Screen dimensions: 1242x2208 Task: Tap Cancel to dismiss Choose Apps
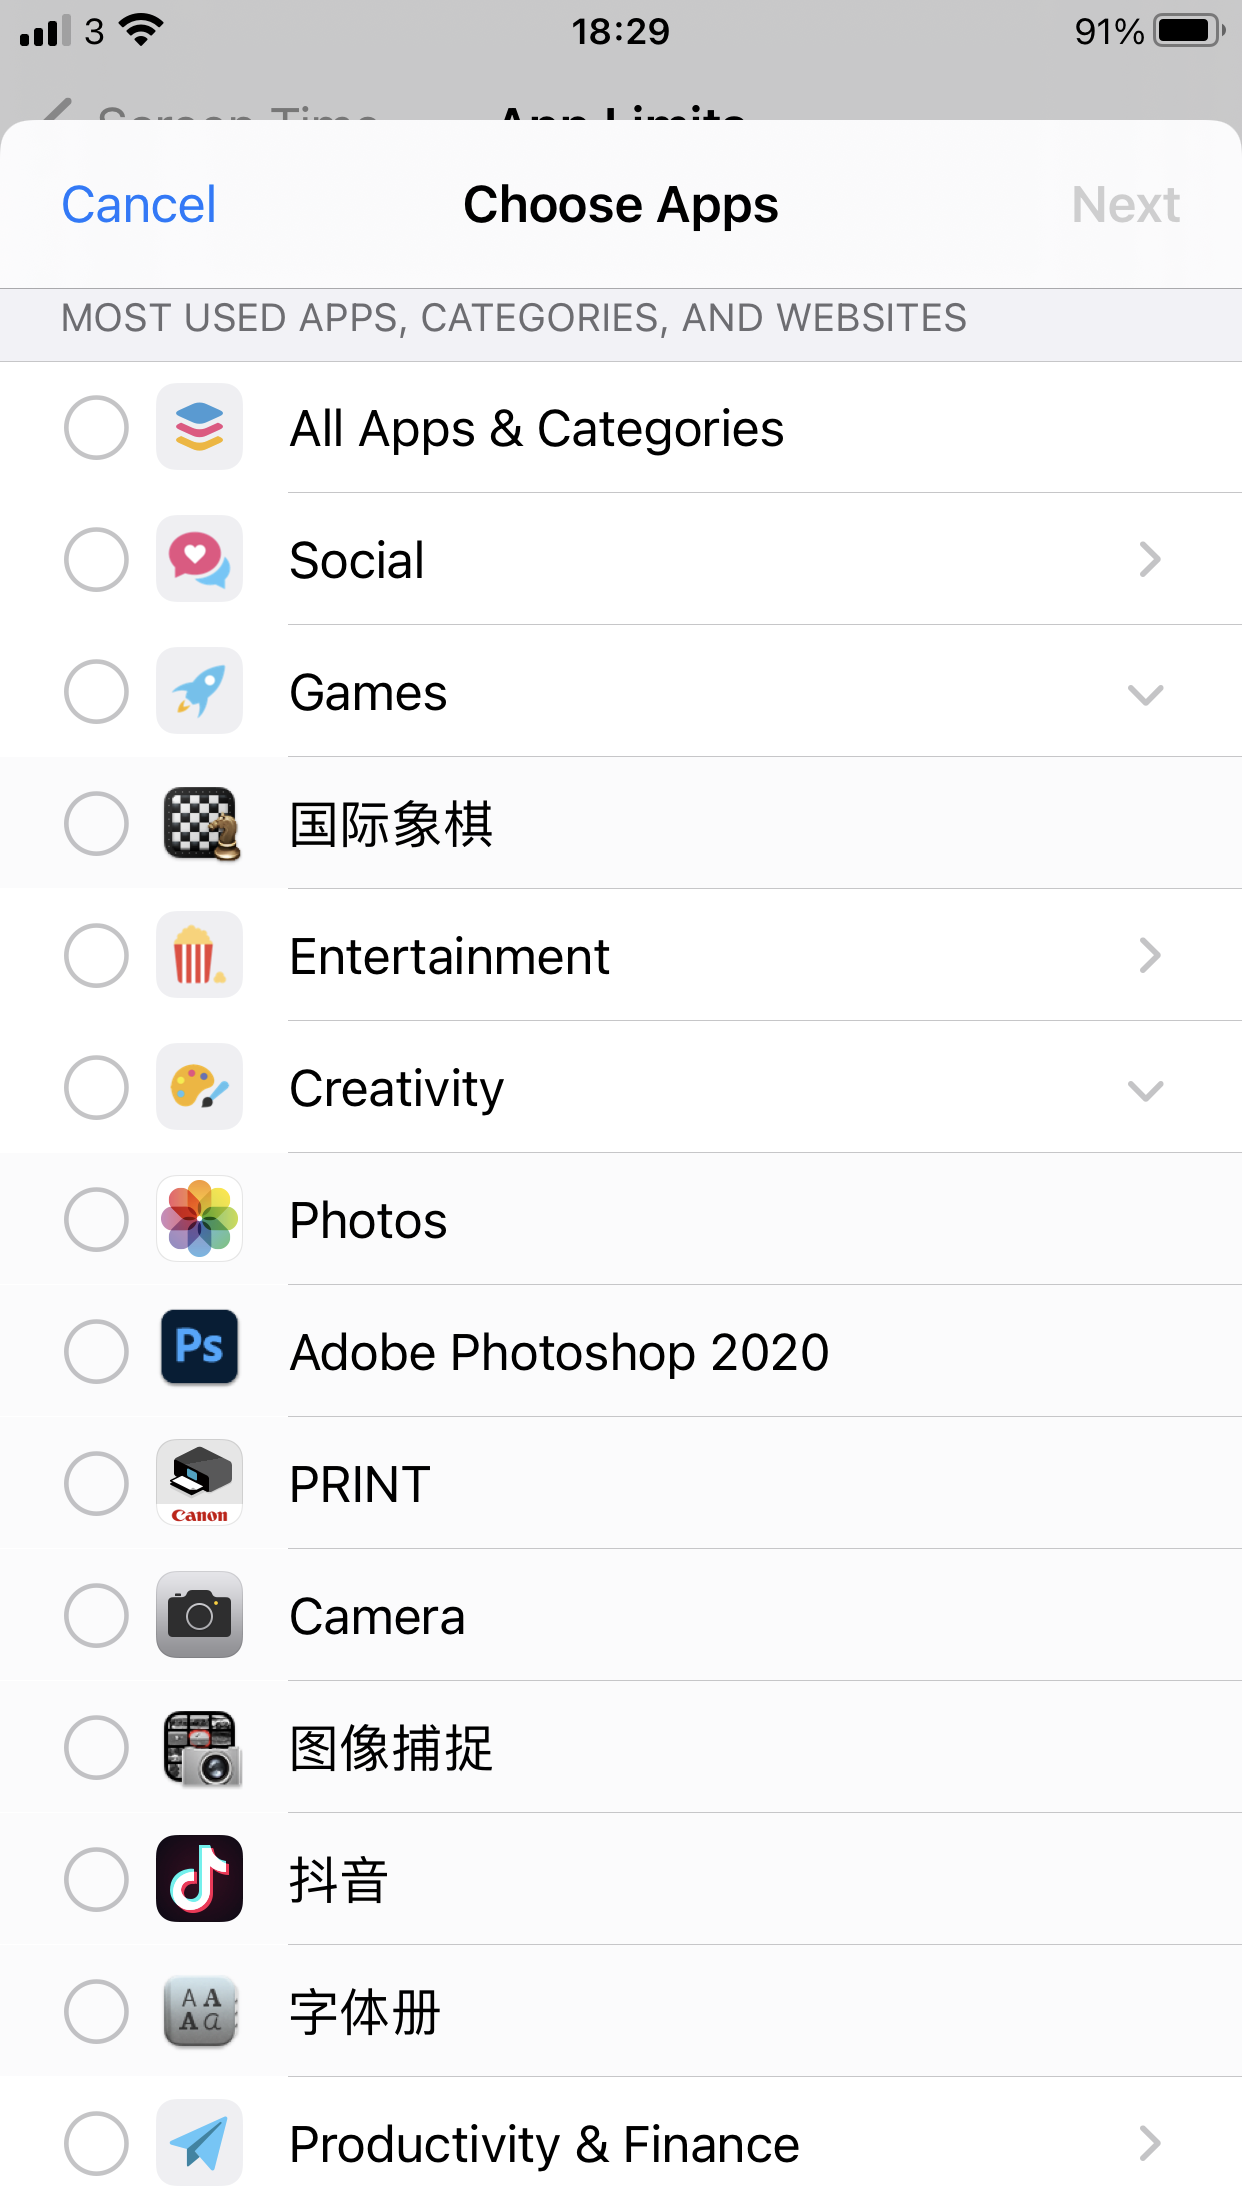[x=139, y=205]
